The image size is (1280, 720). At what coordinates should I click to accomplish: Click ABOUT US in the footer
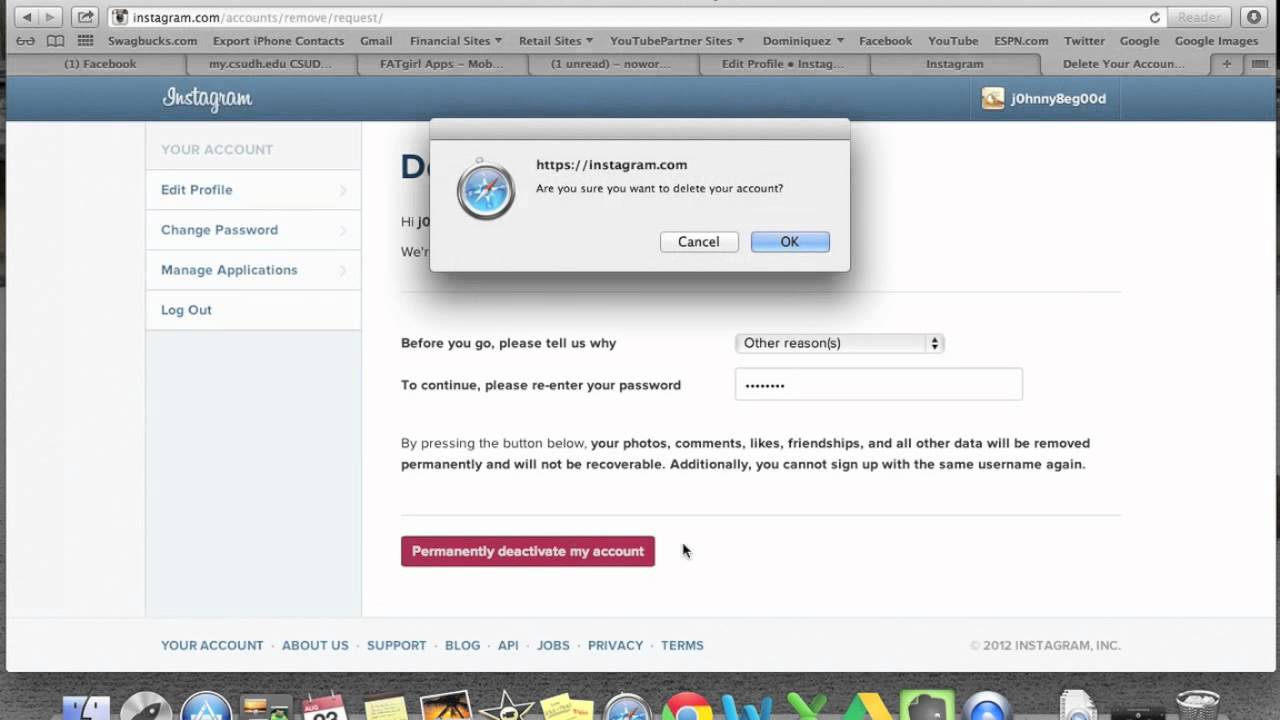tap(315, 646)
